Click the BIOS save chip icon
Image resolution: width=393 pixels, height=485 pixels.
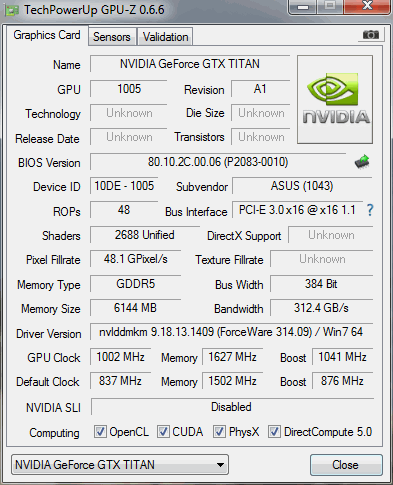click(362, 162)
